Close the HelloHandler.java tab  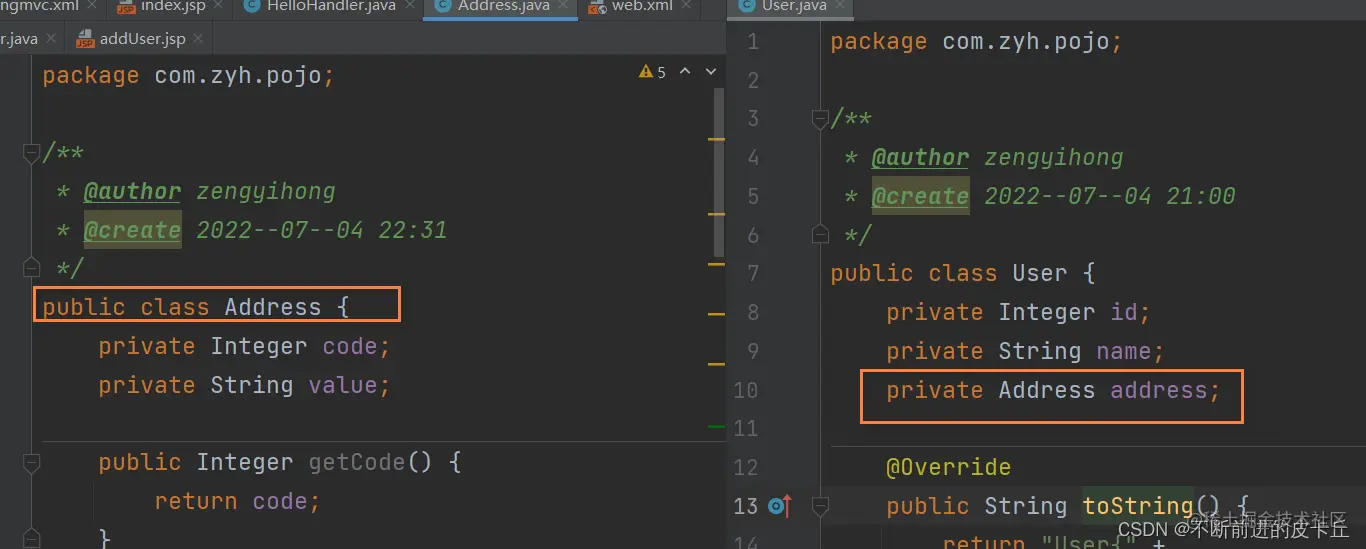click(x=410, y=6)
